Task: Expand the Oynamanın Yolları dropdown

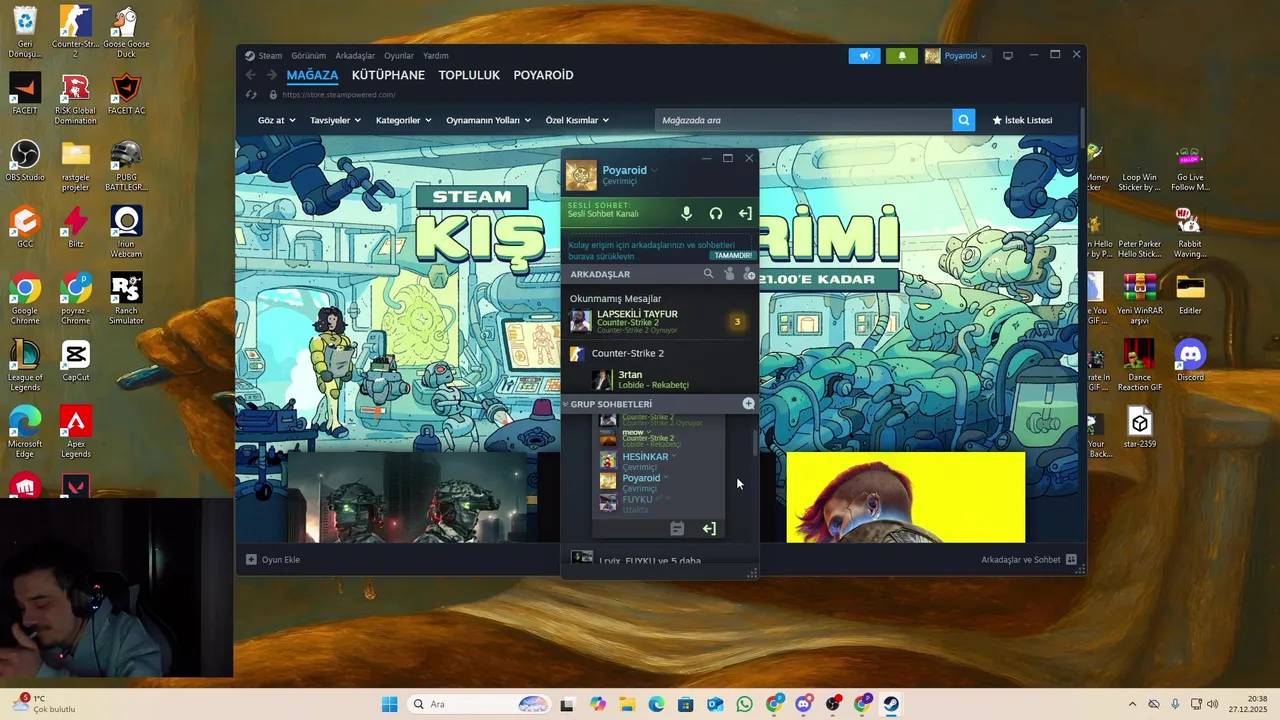Action: pyautogui.click(x=489, y=120)
